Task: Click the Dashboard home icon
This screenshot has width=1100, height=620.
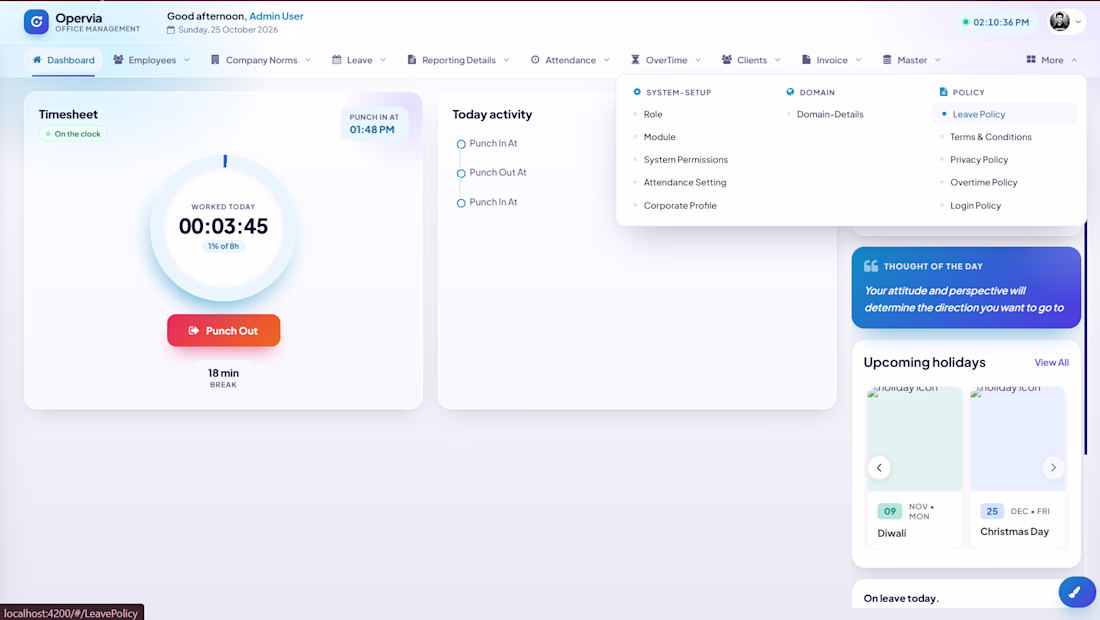Action: (37, 60)
